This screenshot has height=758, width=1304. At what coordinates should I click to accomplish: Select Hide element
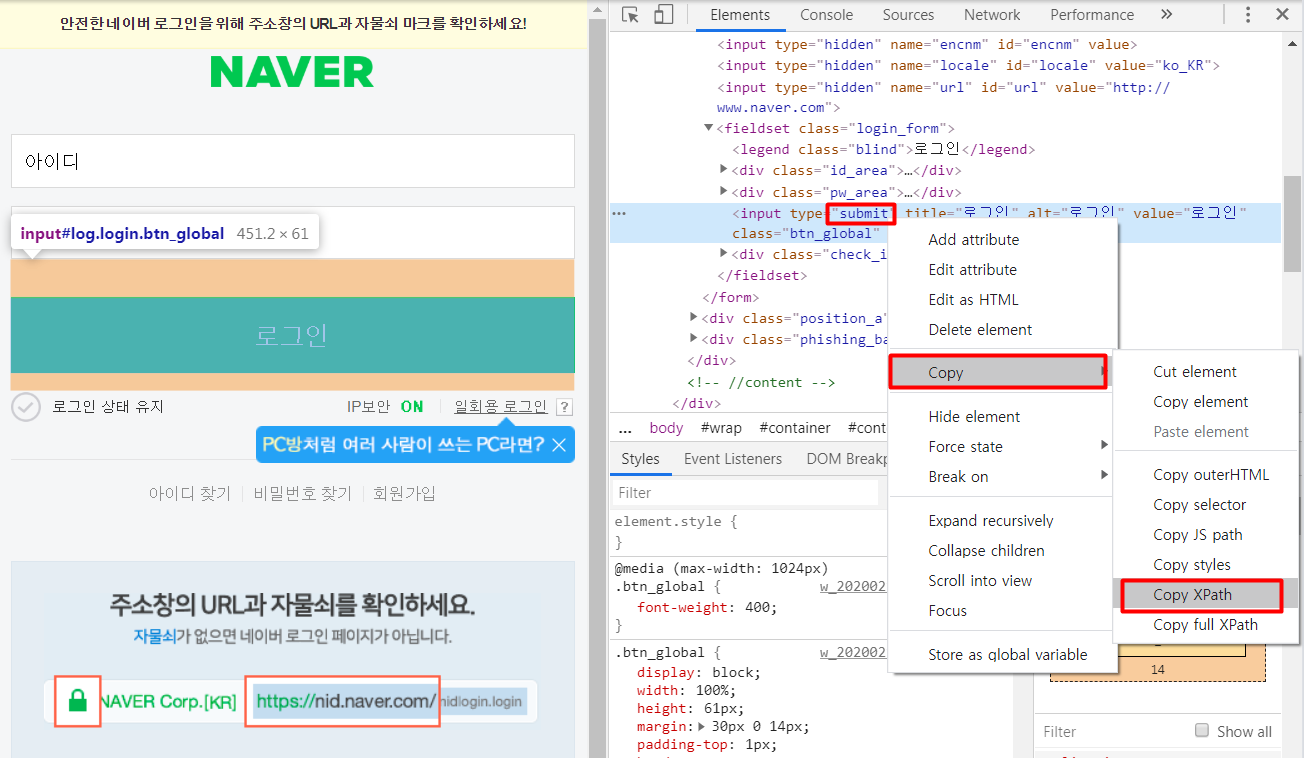coord(1001,417)
